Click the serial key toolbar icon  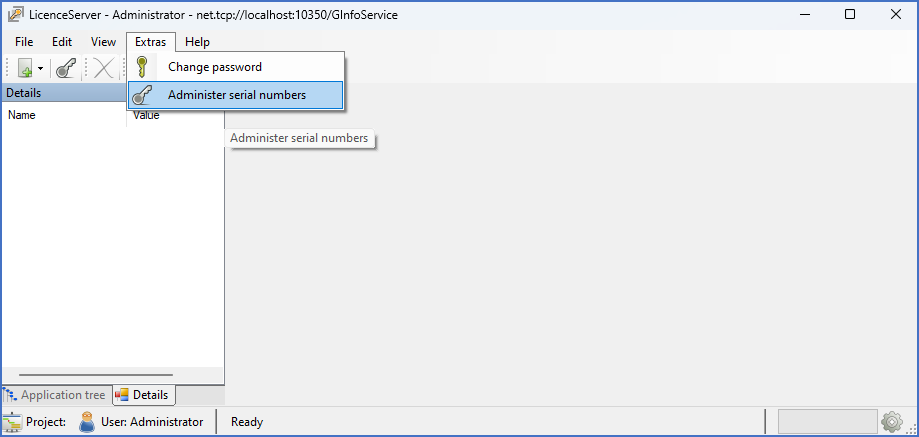coord(66,69)
